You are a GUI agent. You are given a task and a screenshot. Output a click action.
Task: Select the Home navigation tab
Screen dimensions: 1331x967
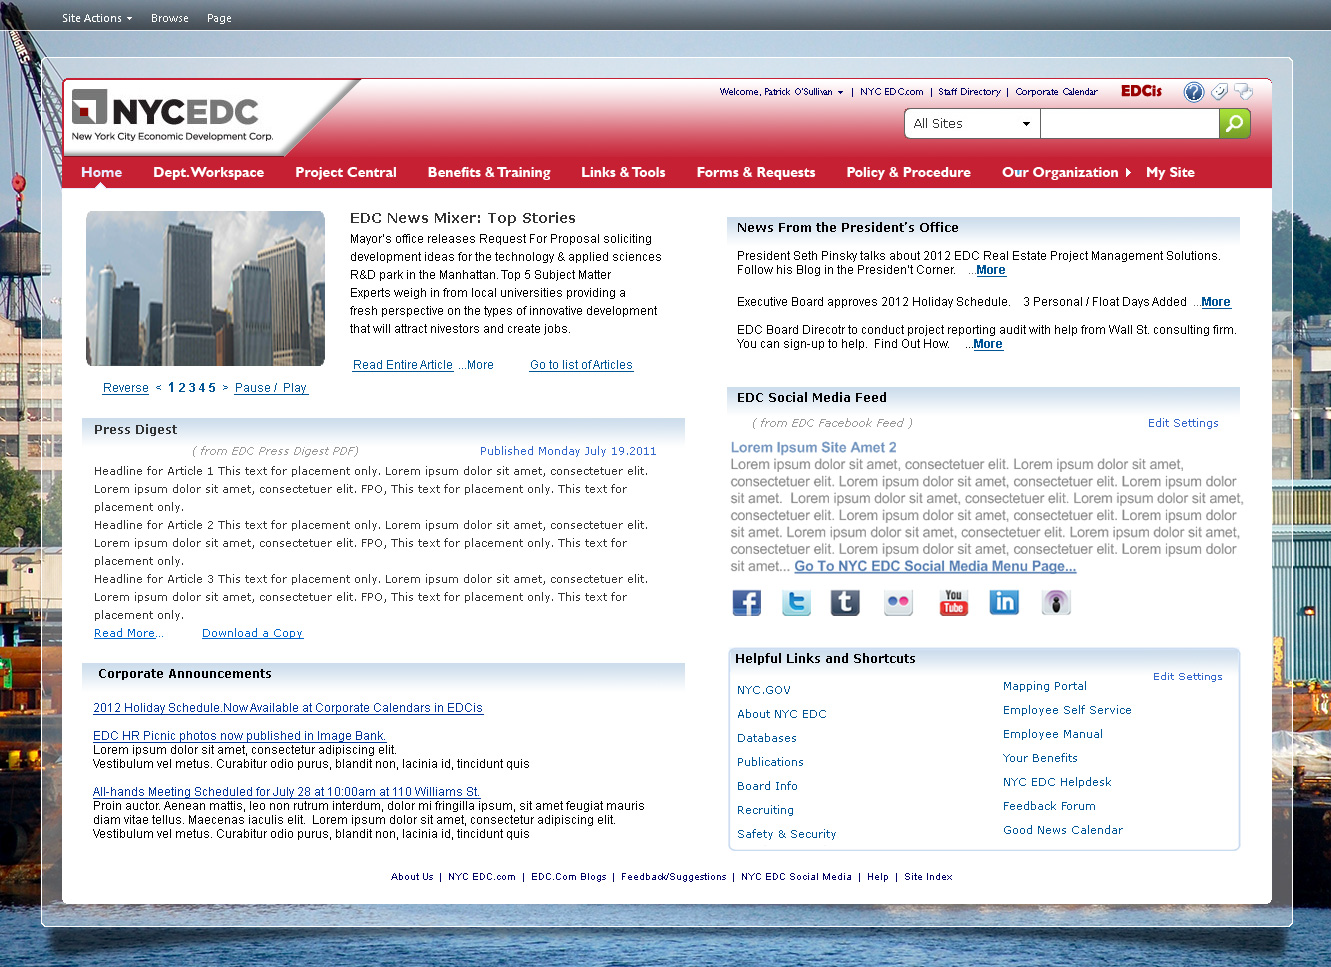102,172
